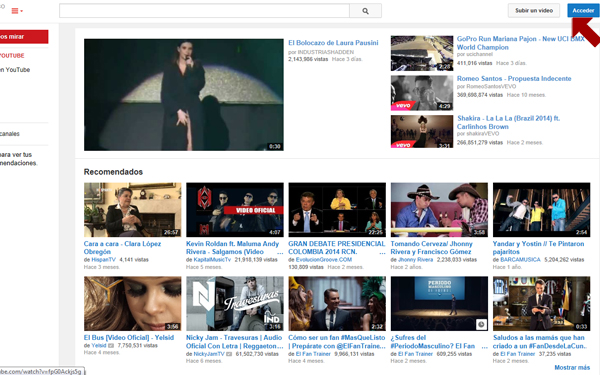Open the KapitalMusicTv channel link

click(212, 259)
